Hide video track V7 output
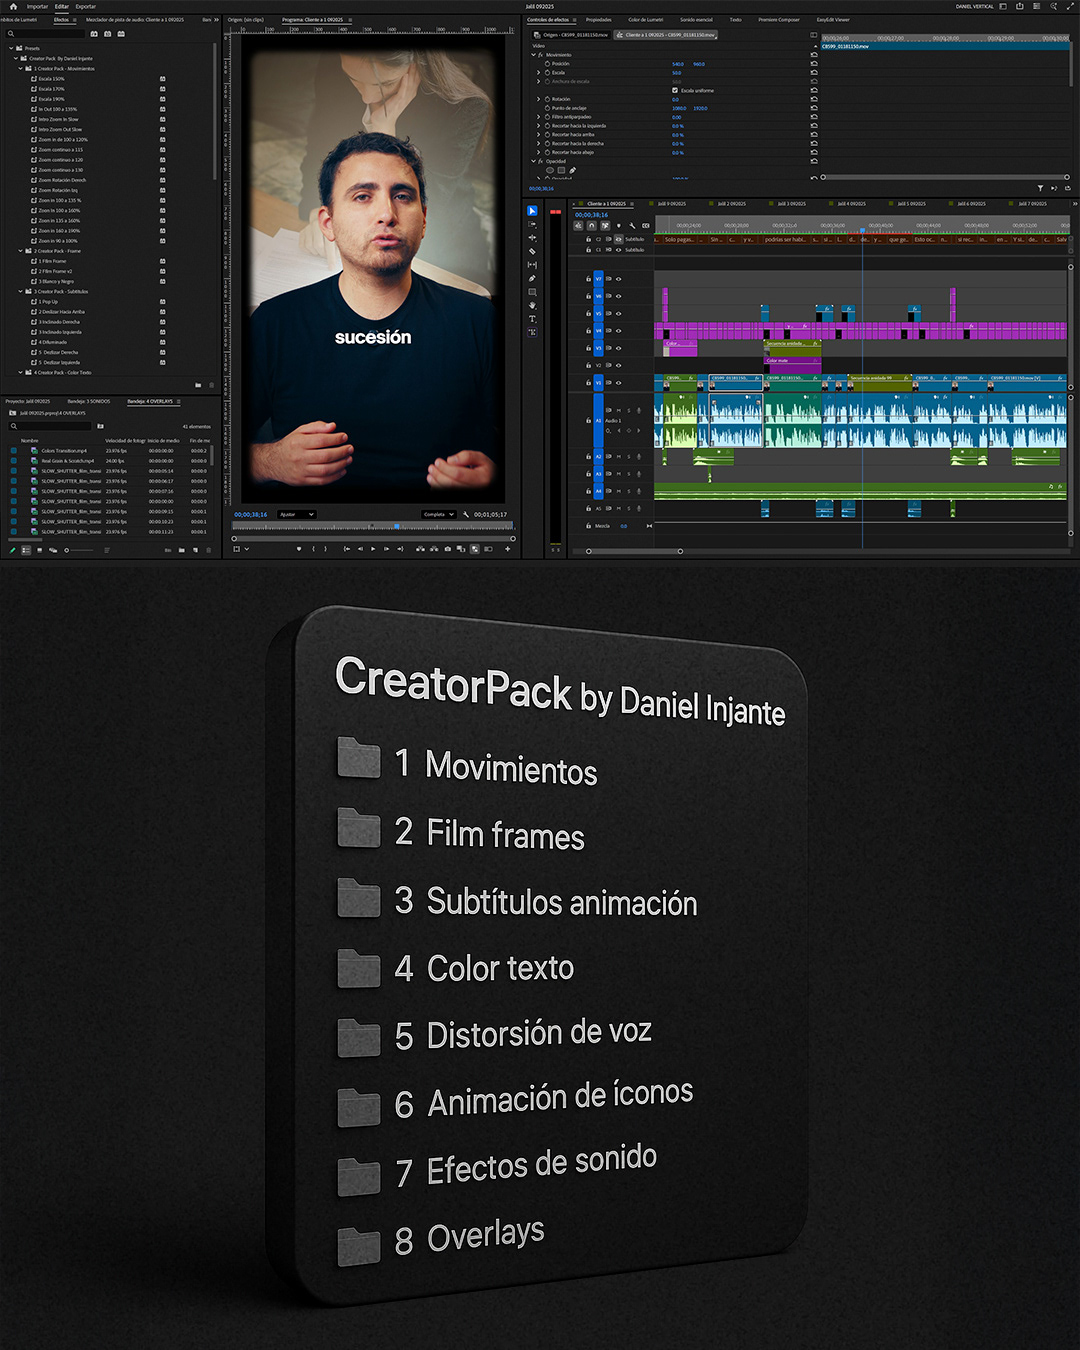Image resolution: width=1080 pixels, height=1350 pixels. coord(618,279)
